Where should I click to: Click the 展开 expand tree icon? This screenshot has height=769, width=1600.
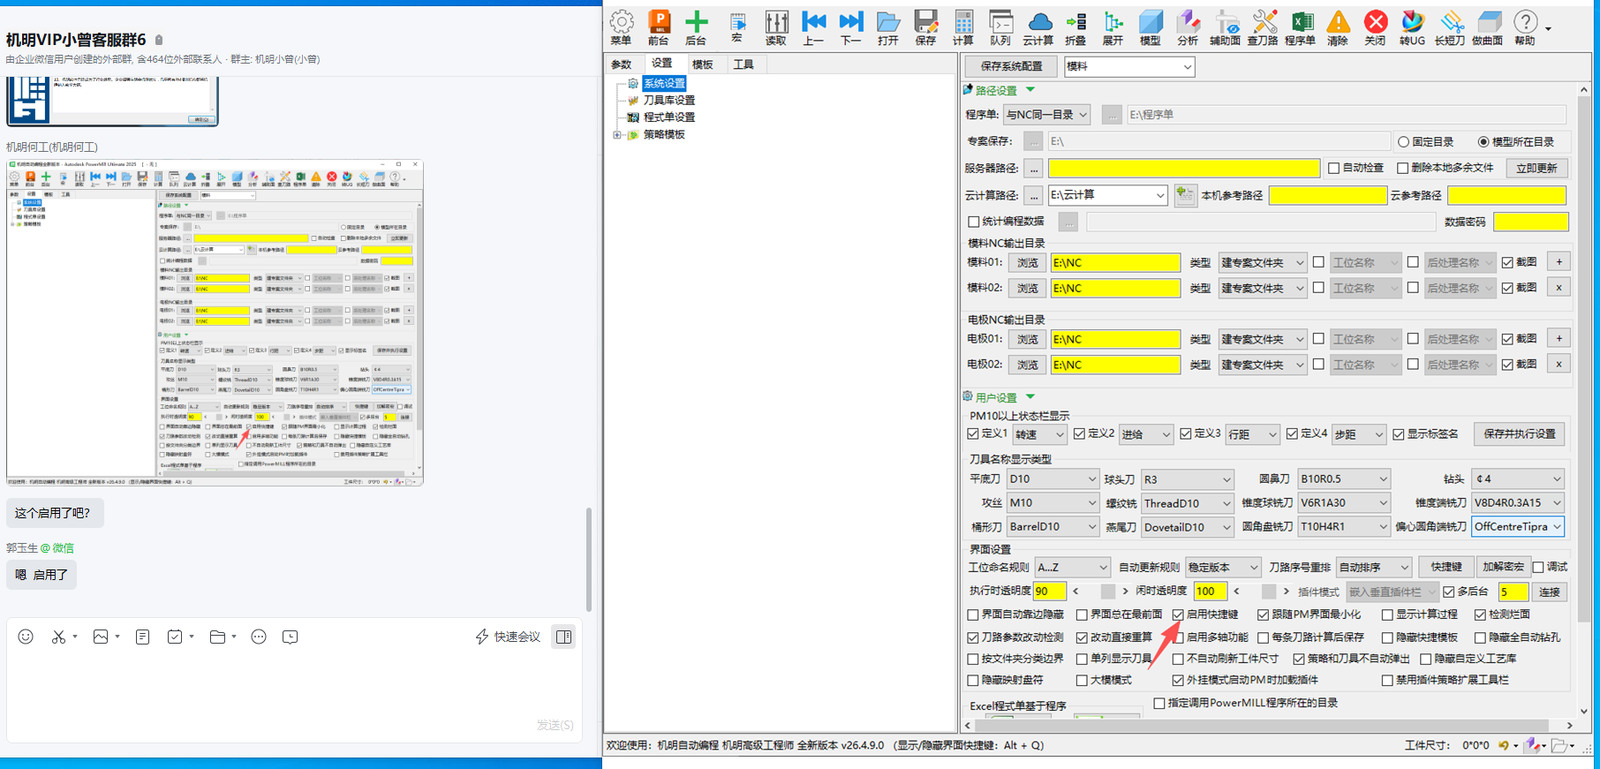tap(1113, 27)
